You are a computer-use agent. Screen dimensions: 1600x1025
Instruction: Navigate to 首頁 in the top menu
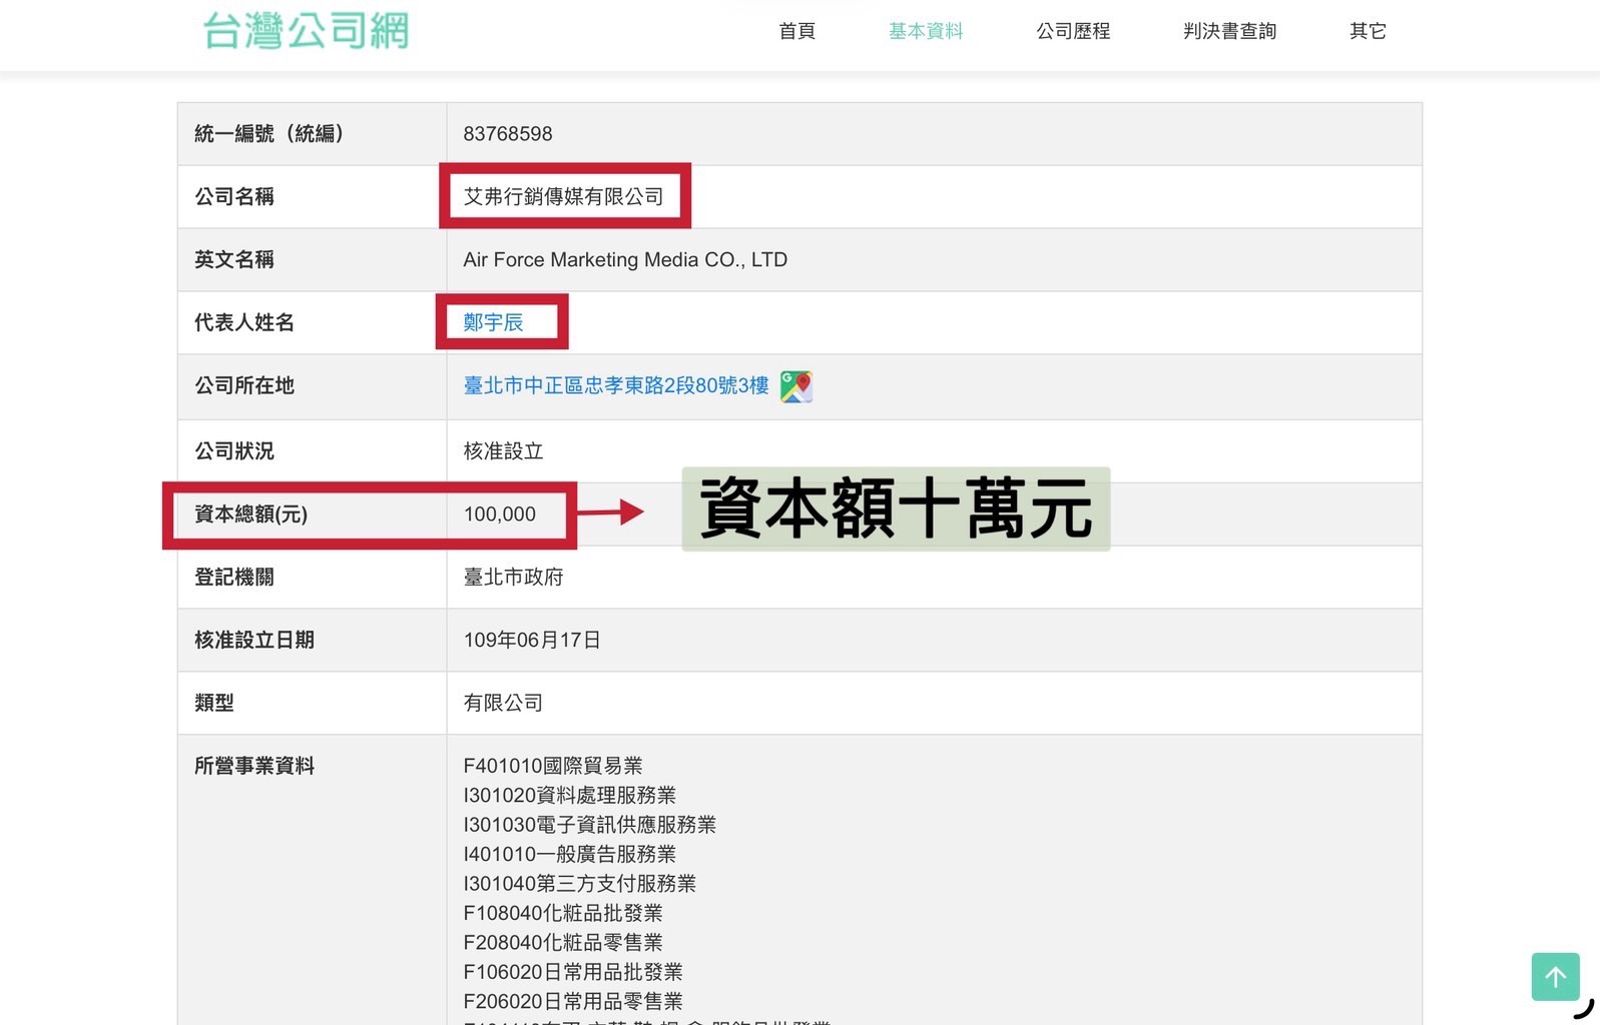(x=795, y=31)
